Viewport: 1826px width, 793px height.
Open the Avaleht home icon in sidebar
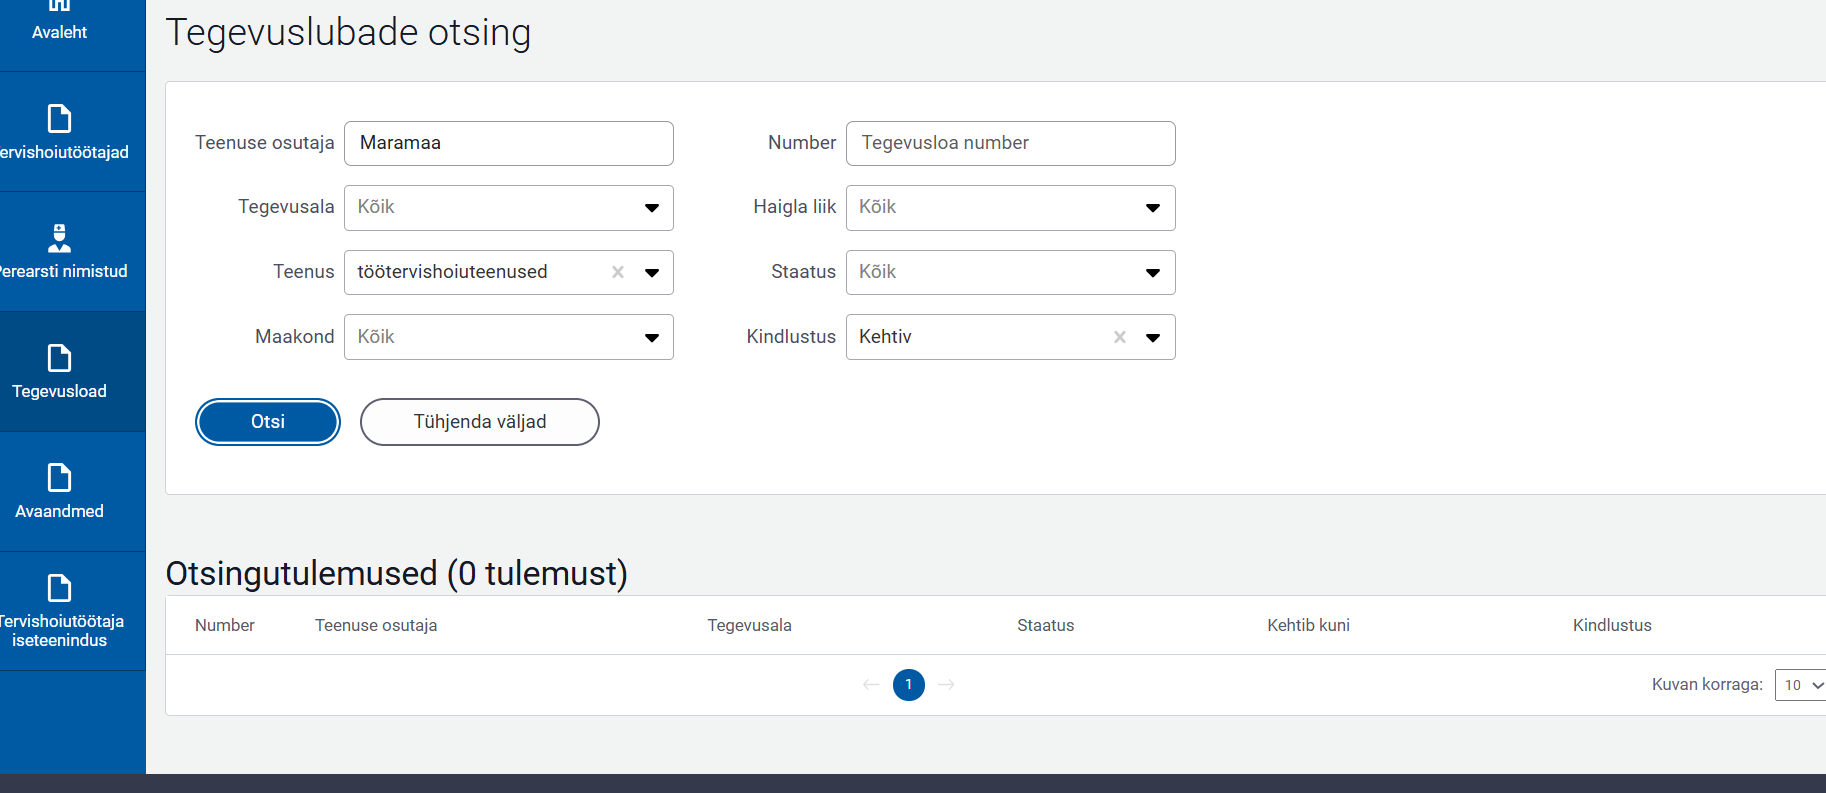(x=59, y=6)
